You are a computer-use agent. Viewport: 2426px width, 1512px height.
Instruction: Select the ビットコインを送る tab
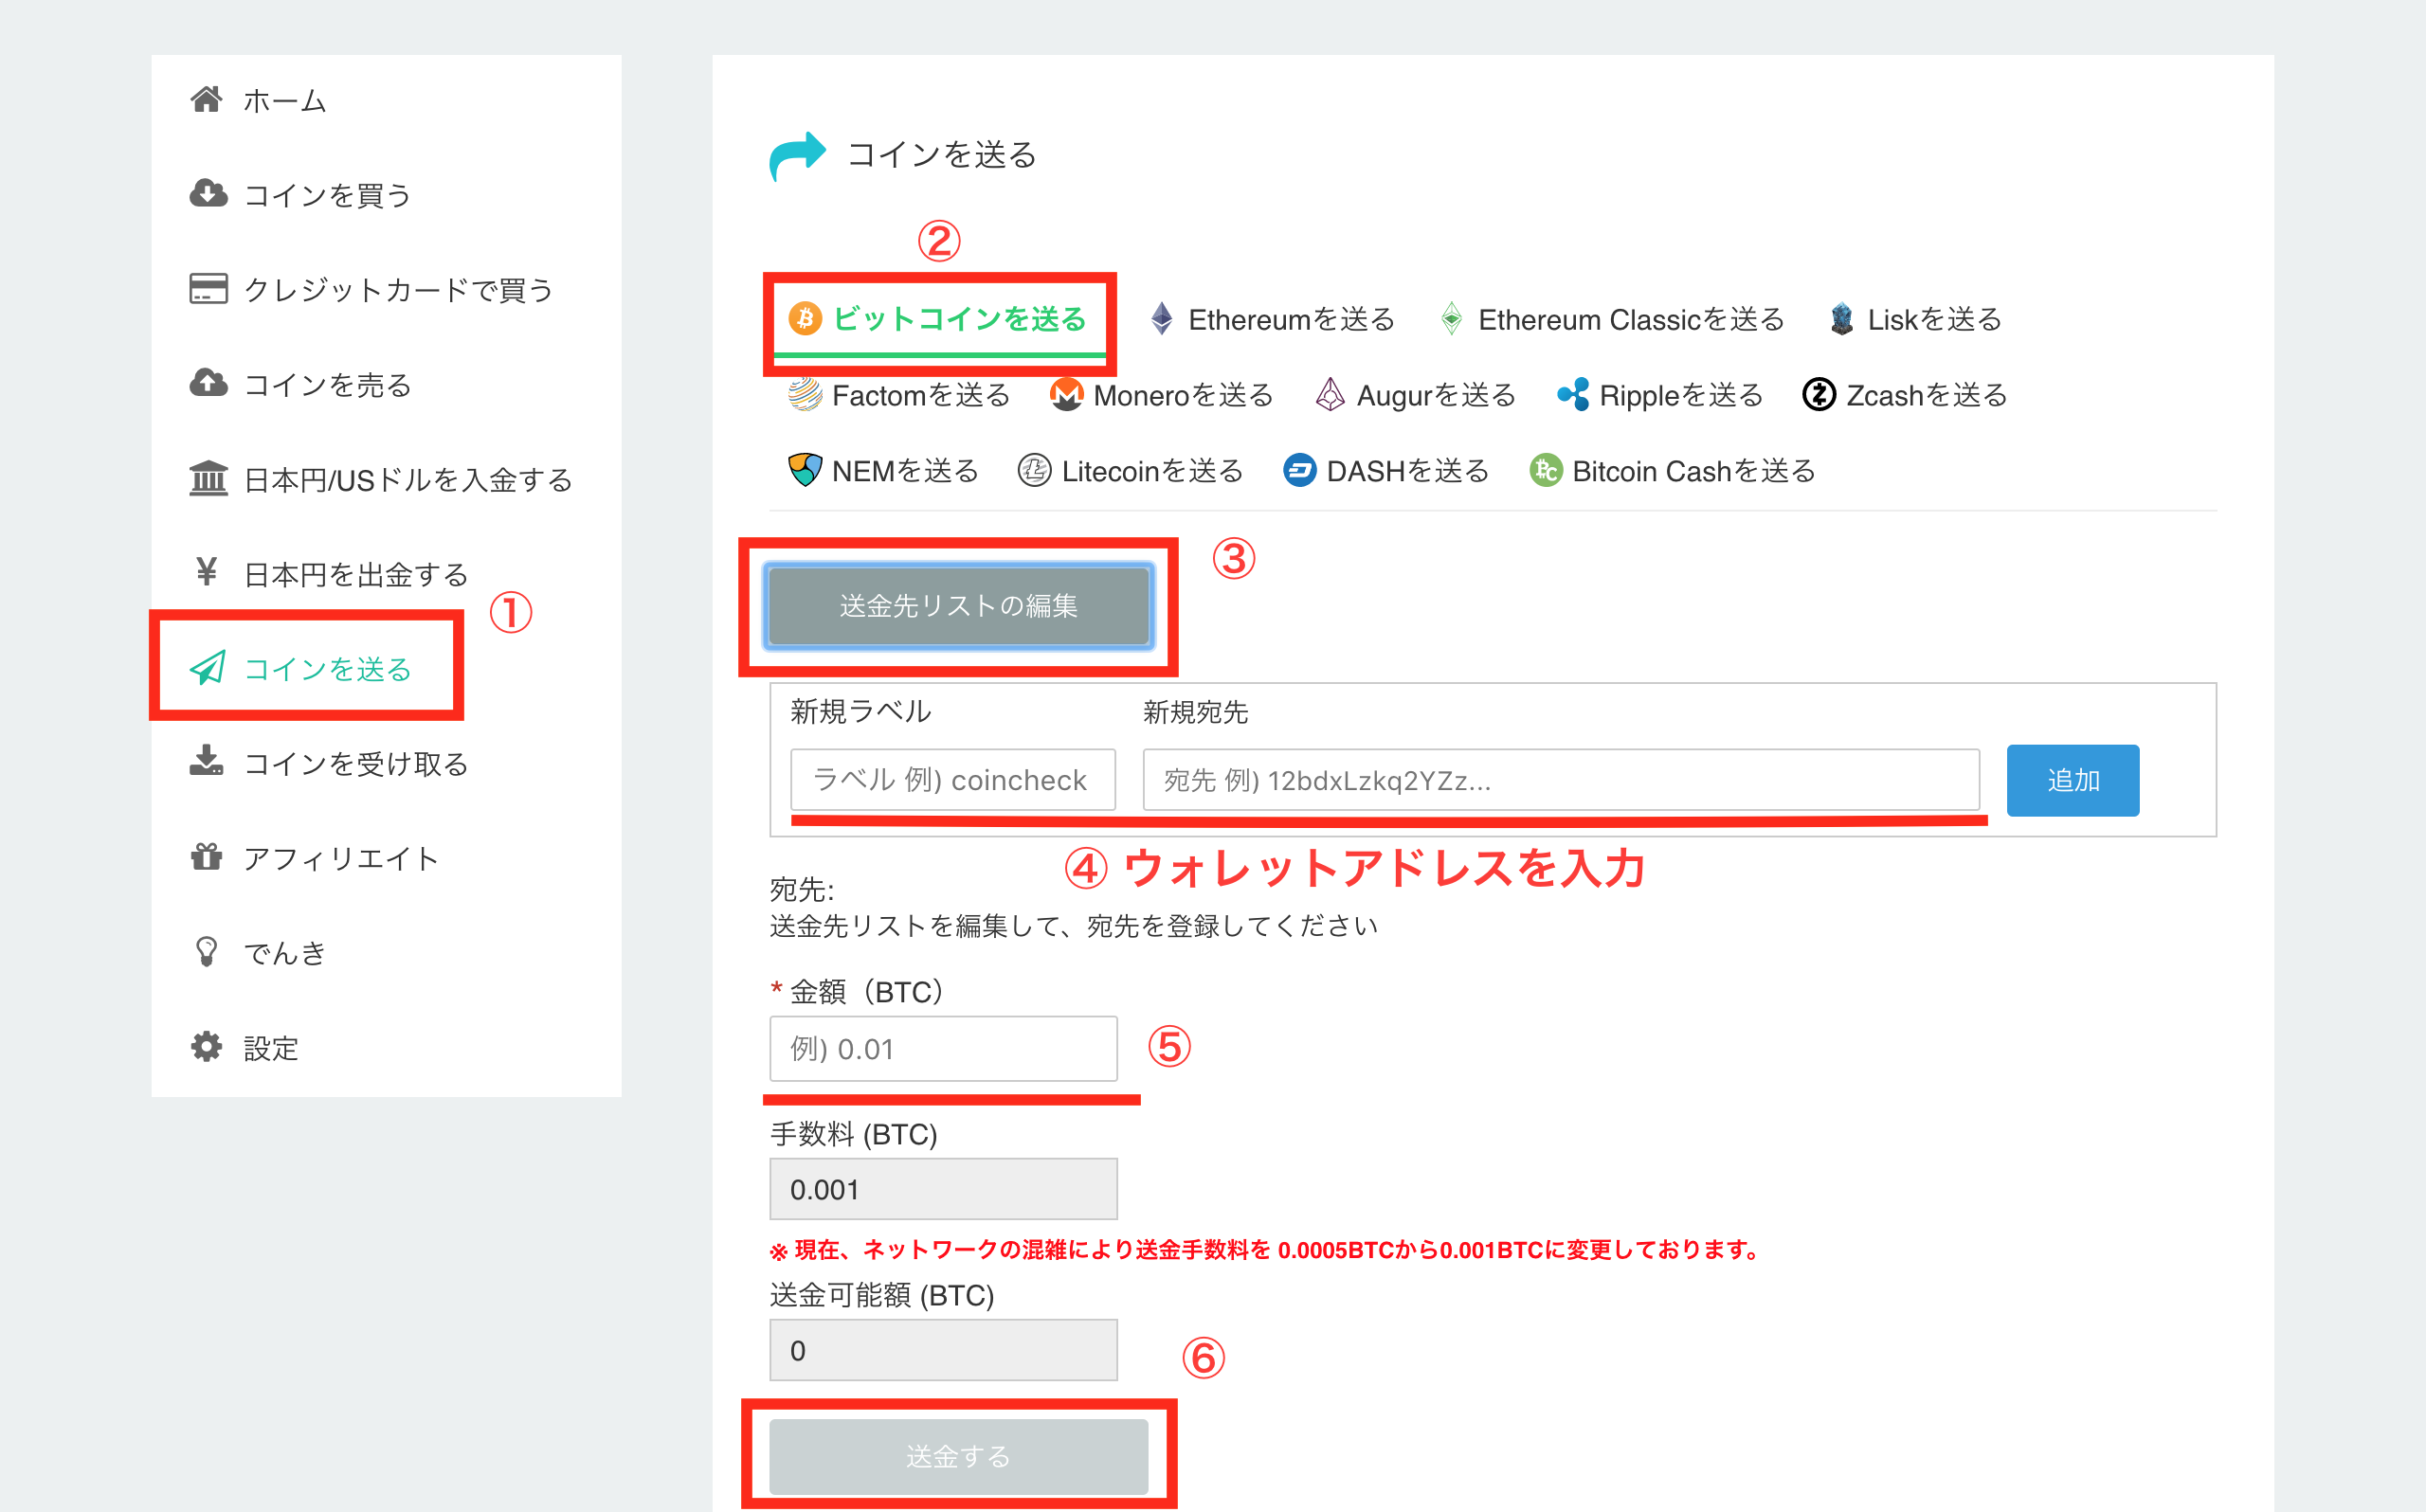(x=937, y=319)
